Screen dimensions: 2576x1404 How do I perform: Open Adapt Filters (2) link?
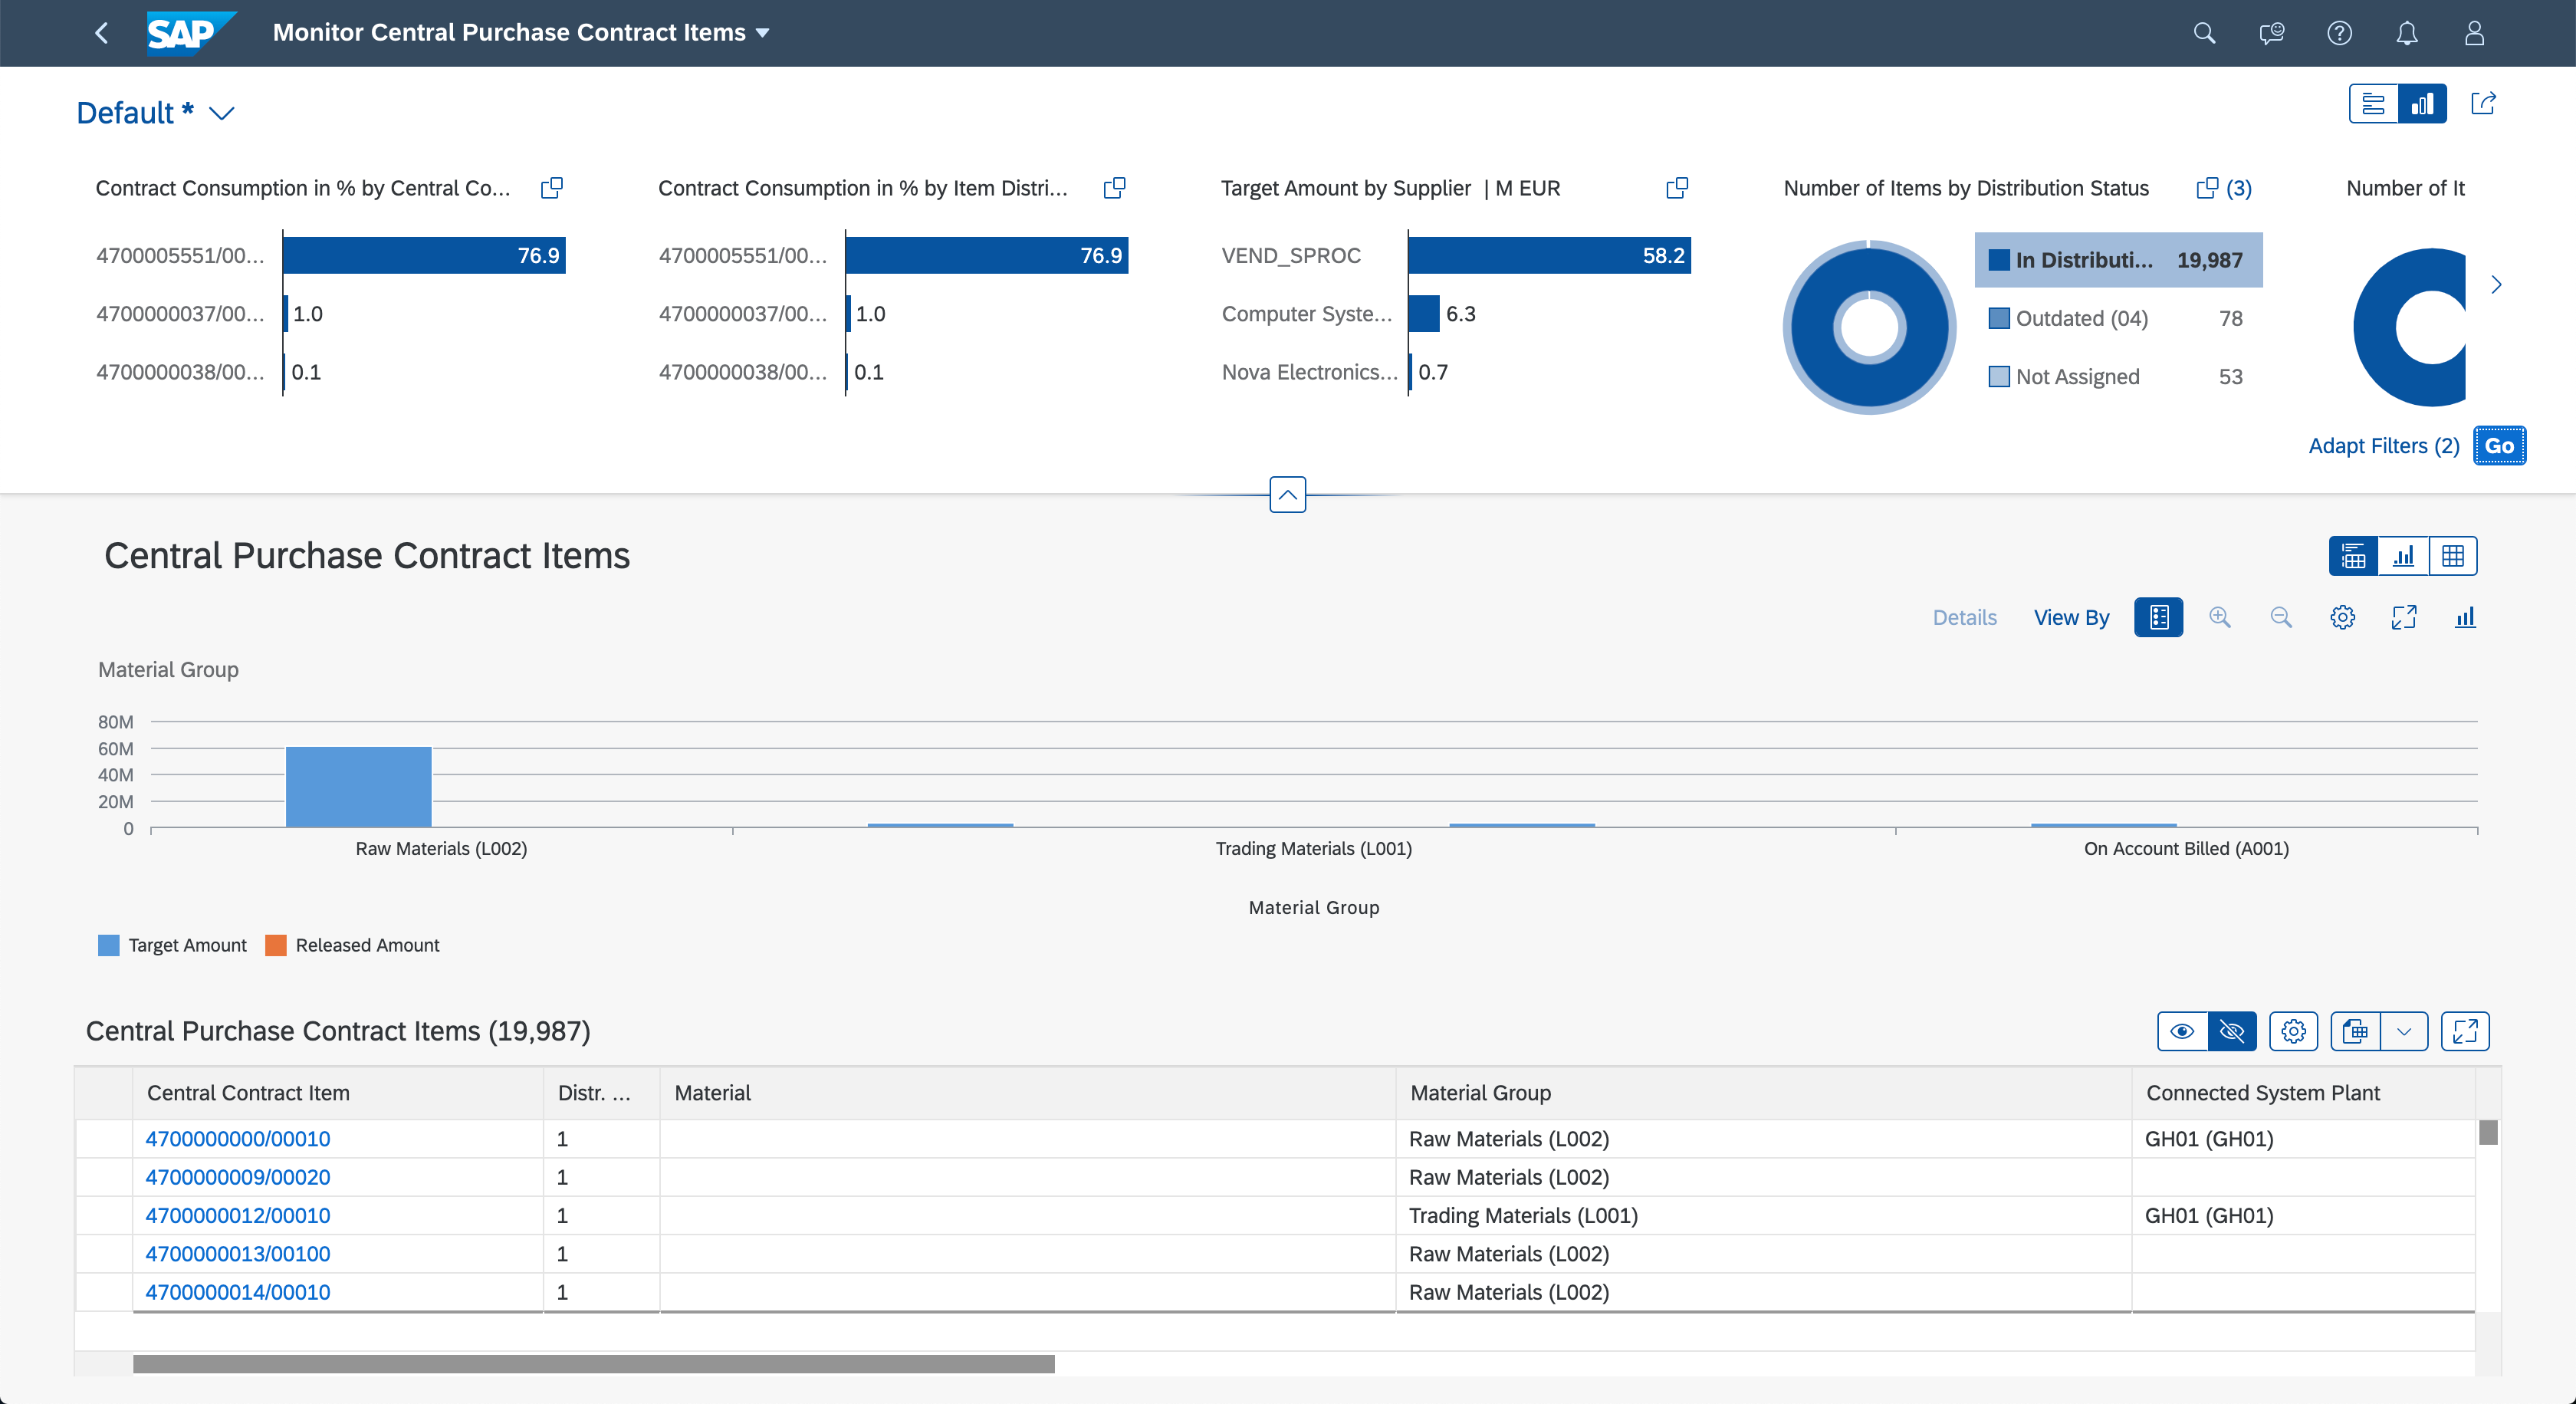click(2383, 446)
